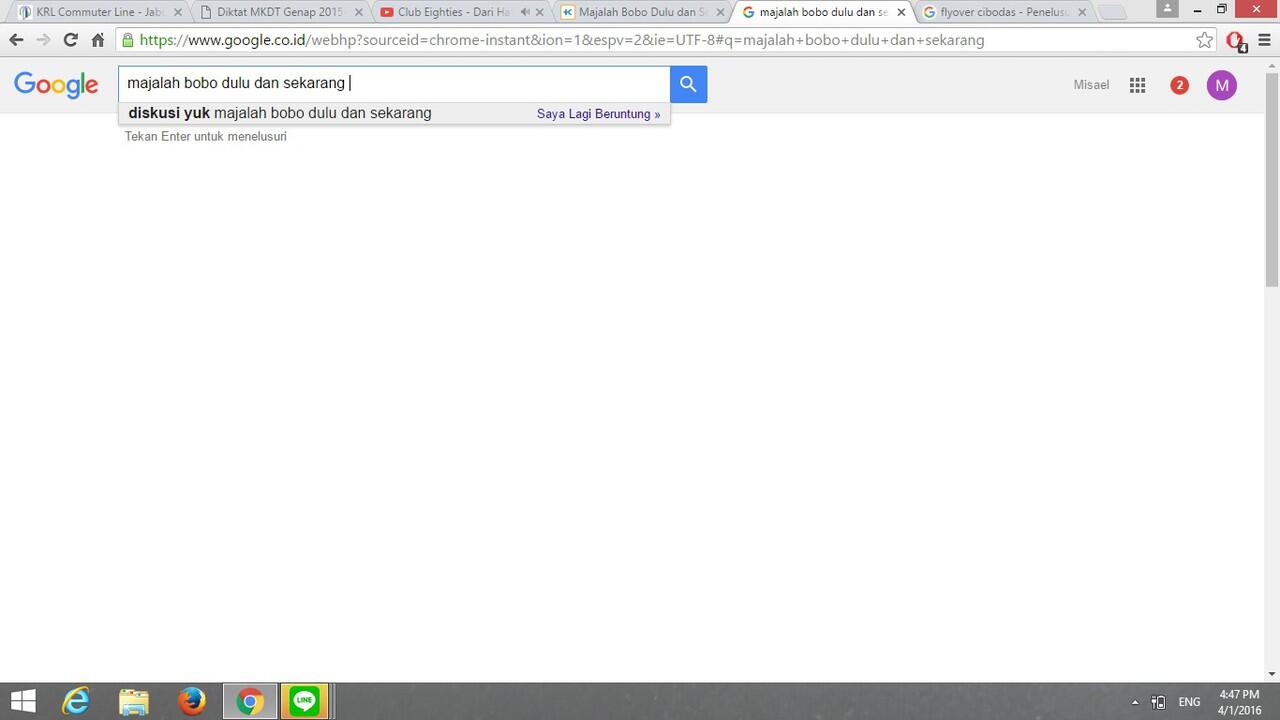Select the Chrome taskbar icon
This screenshot has width=1280, height=720.
coord(249,701)
